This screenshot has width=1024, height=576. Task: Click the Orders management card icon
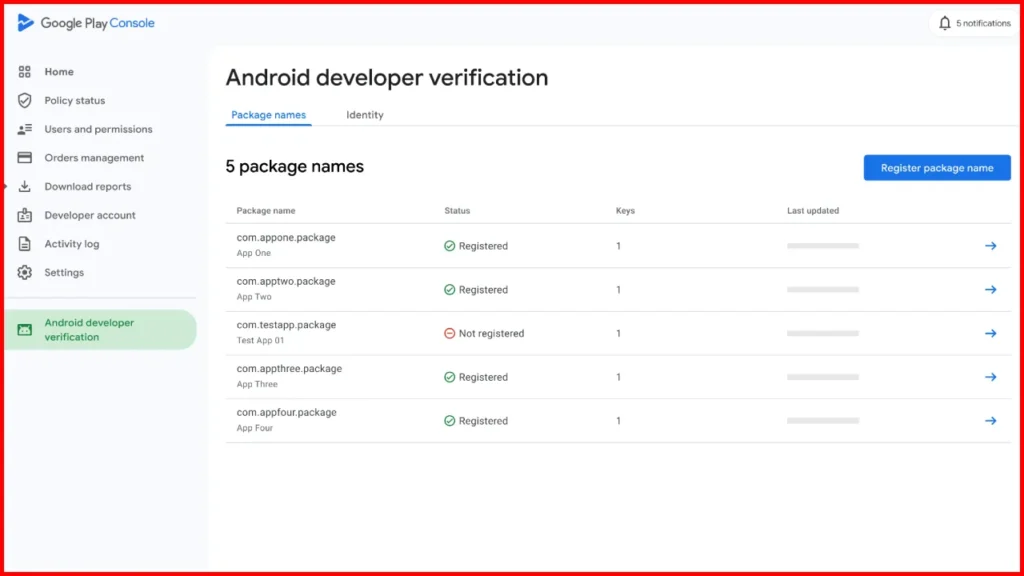[x=25, y=158]
